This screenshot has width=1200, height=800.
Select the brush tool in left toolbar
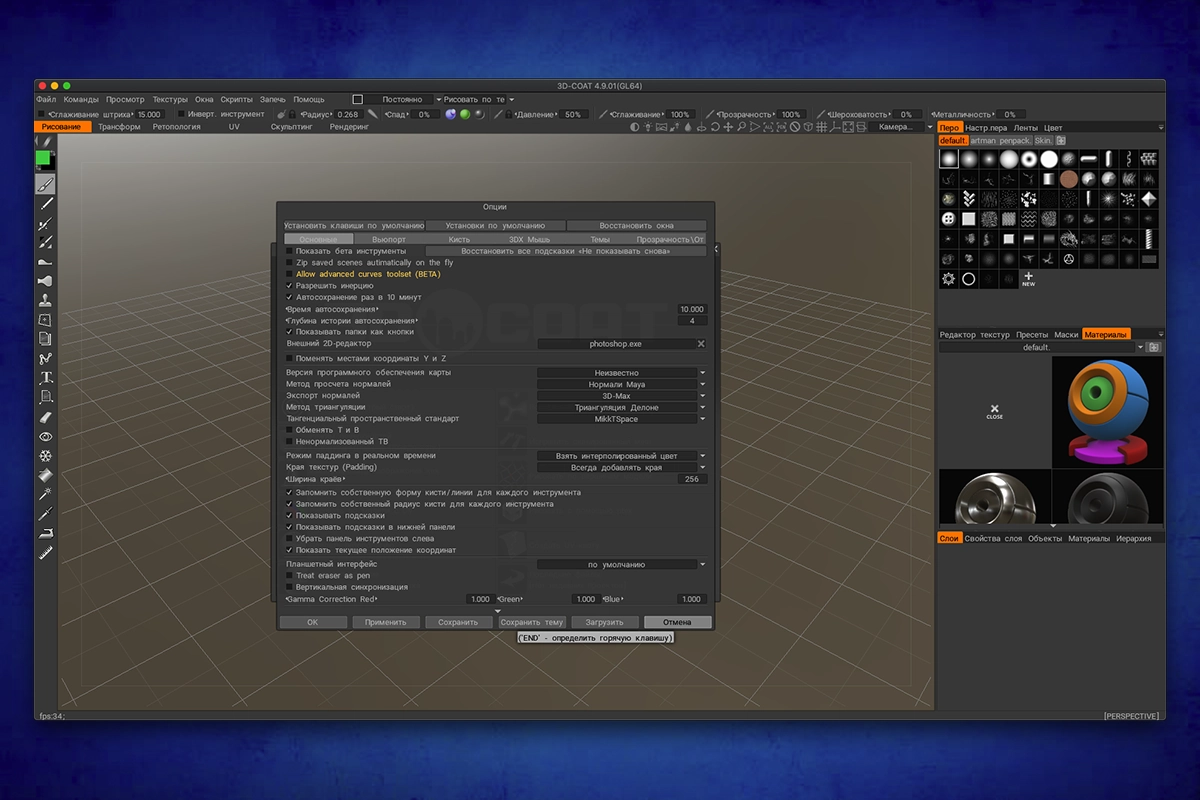(x=45, y=185)
